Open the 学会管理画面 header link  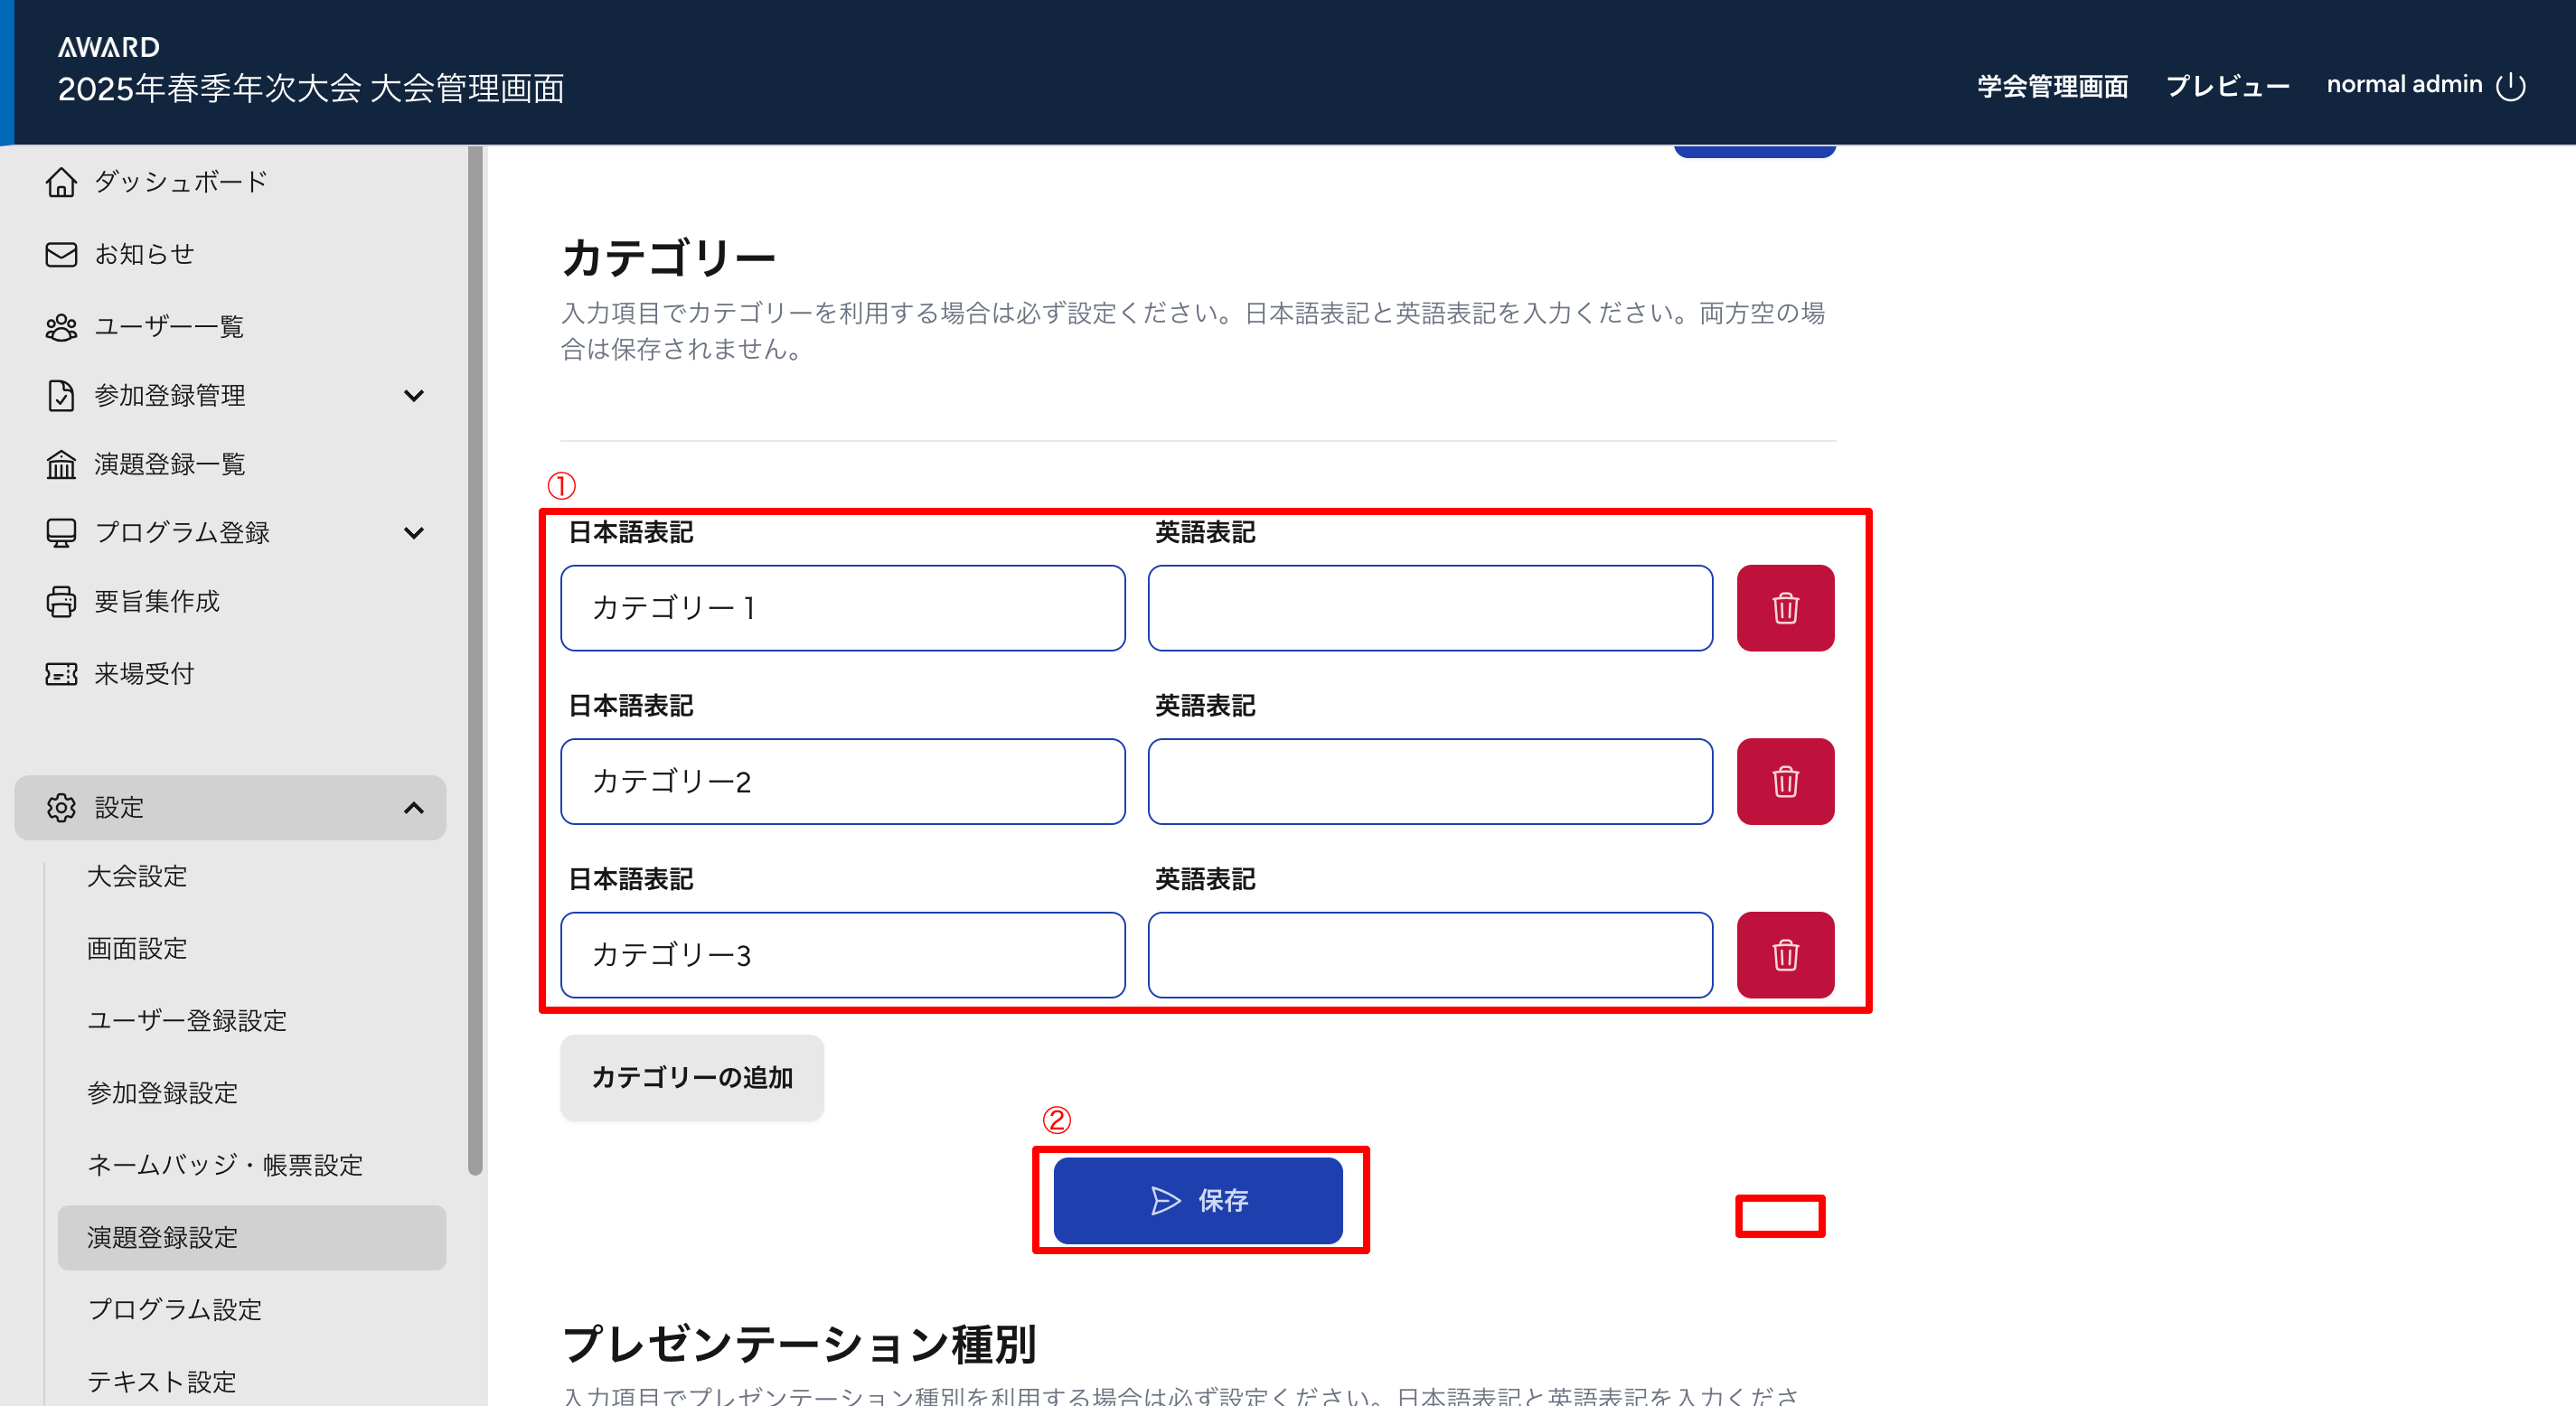[x=2052, y=86]
